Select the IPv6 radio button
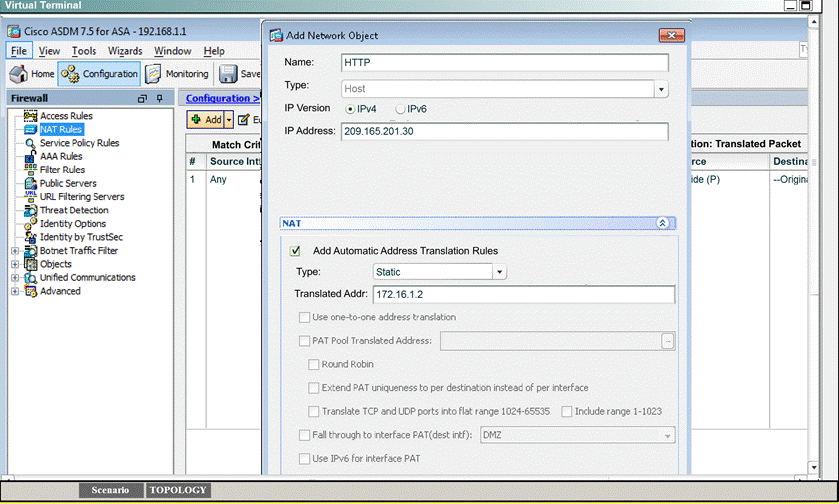839x504 pixels. point(401,109)
